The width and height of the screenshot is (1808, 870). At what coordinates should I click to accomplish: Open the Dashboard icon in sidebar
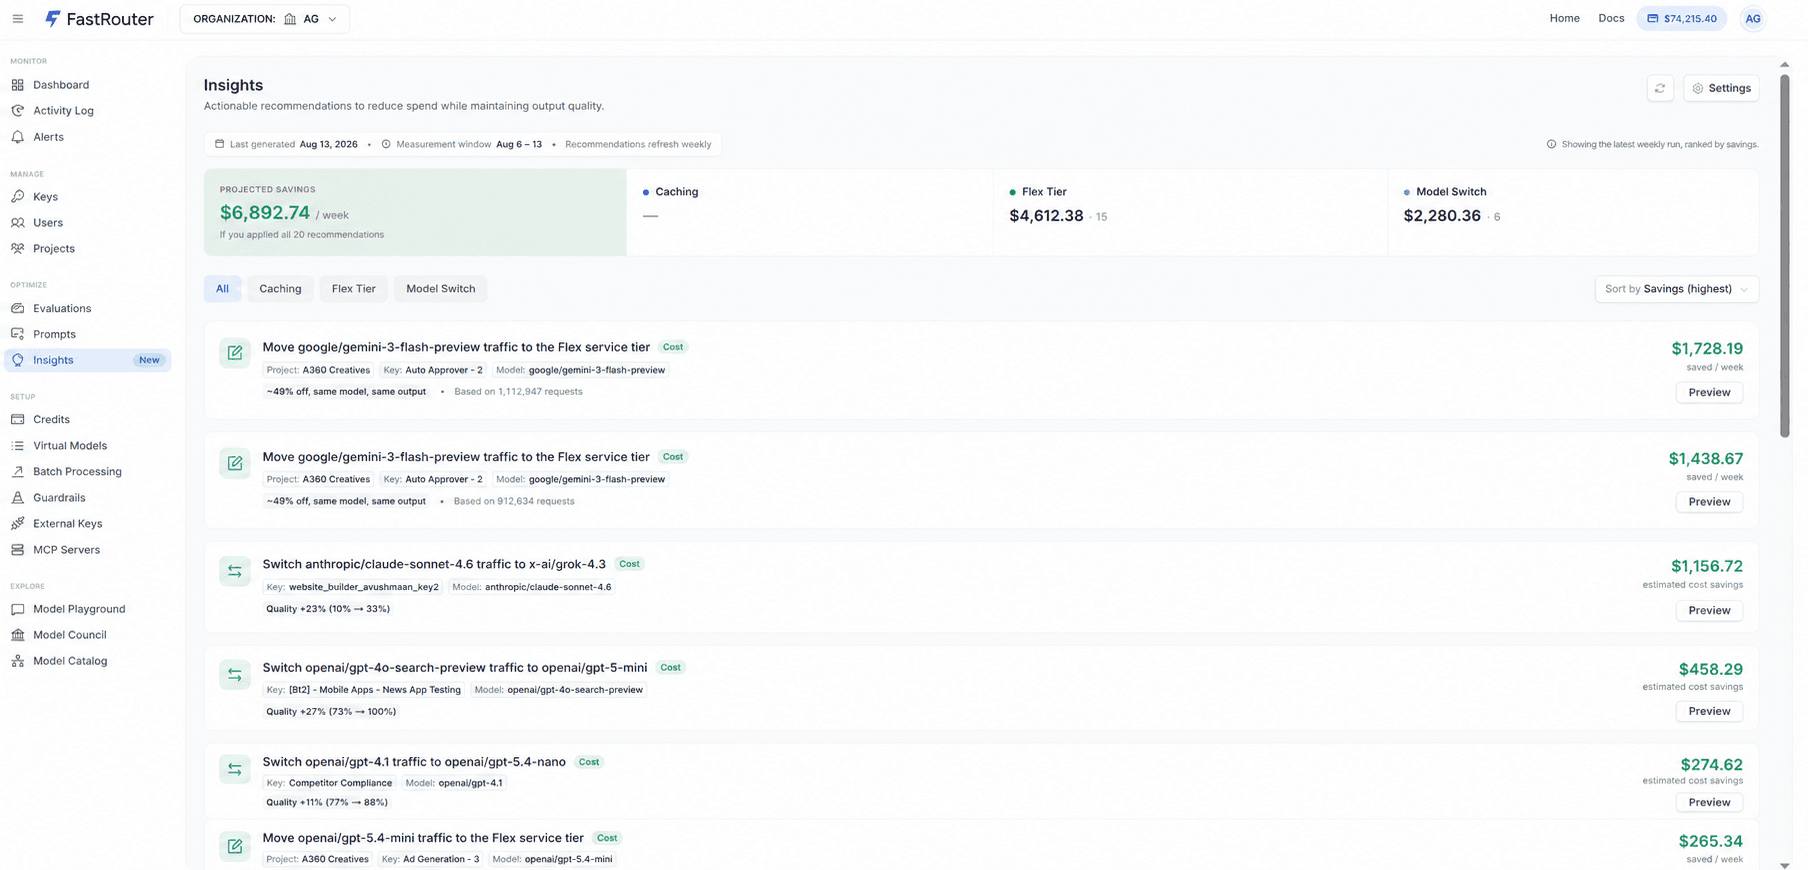(x=18, y=85)
